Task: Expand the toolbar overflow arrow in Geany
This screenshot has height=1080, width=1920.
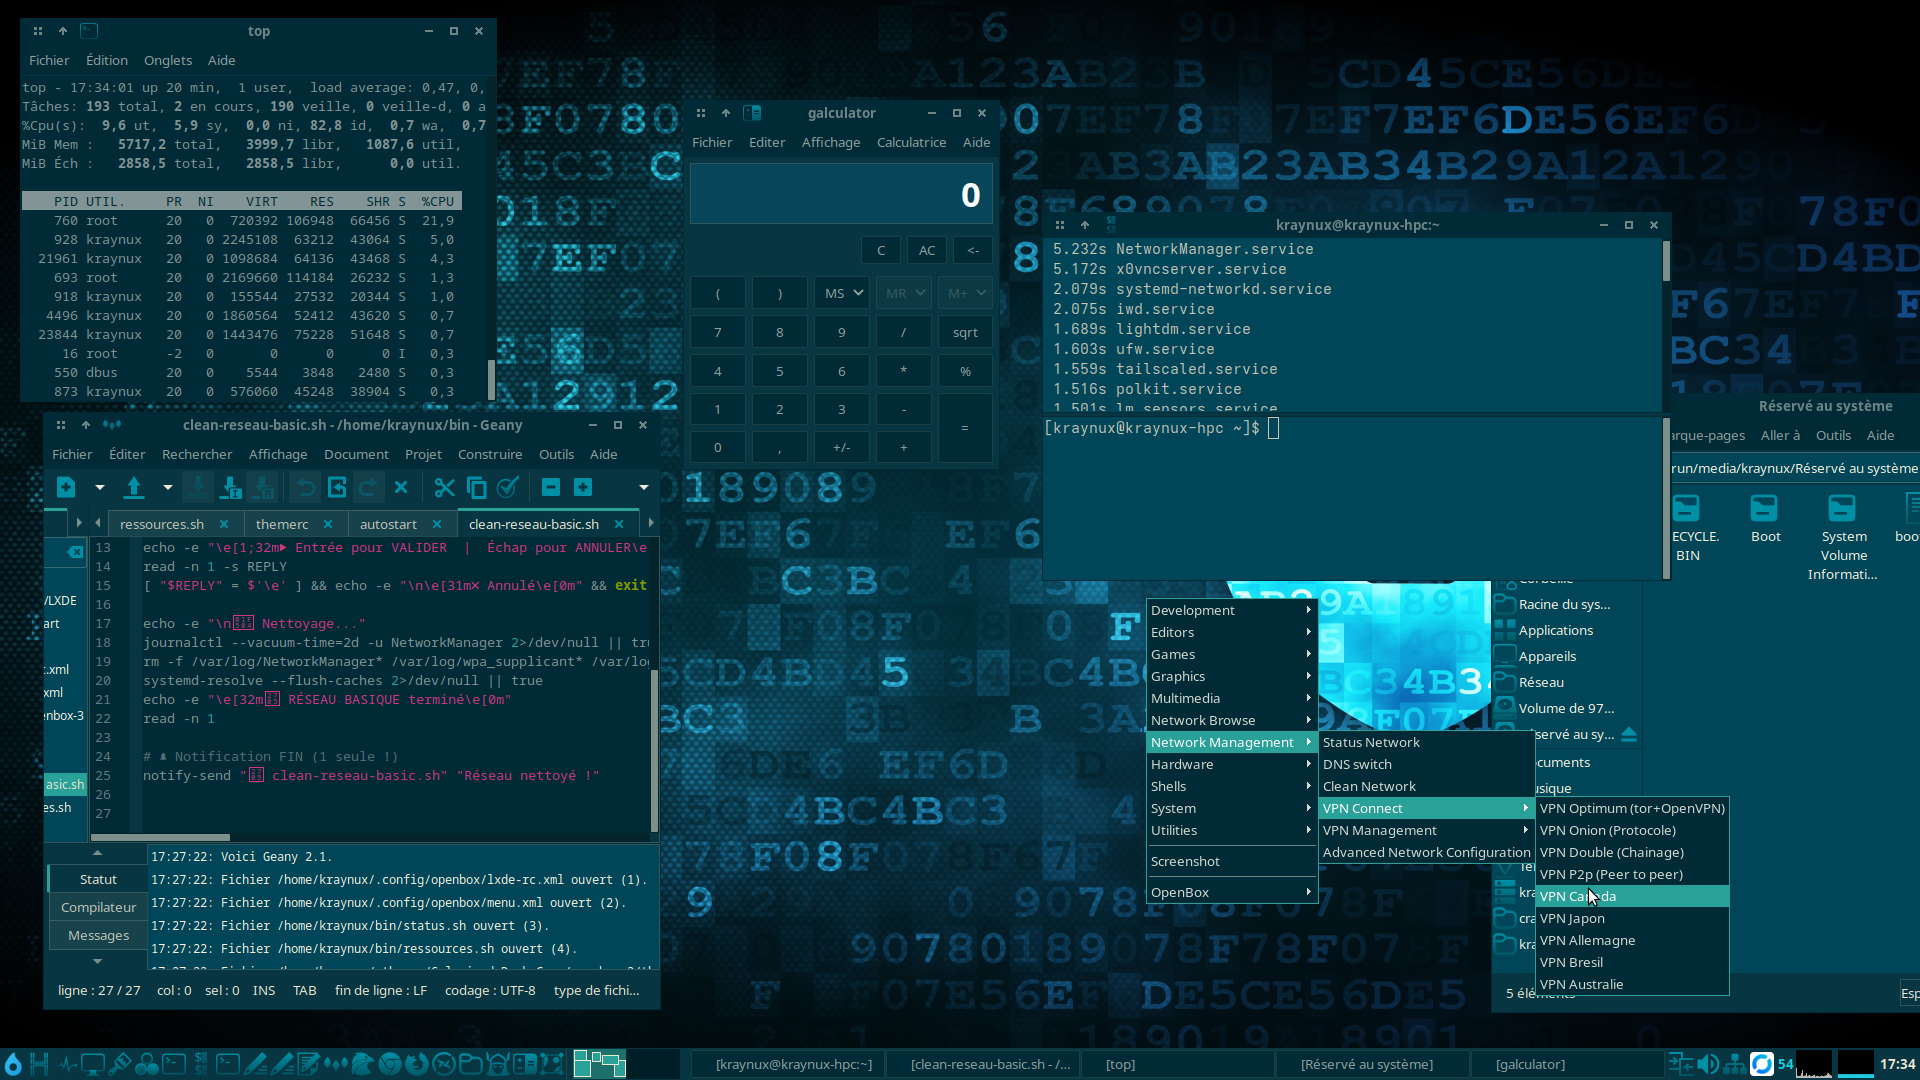Action: coord(644,487)
